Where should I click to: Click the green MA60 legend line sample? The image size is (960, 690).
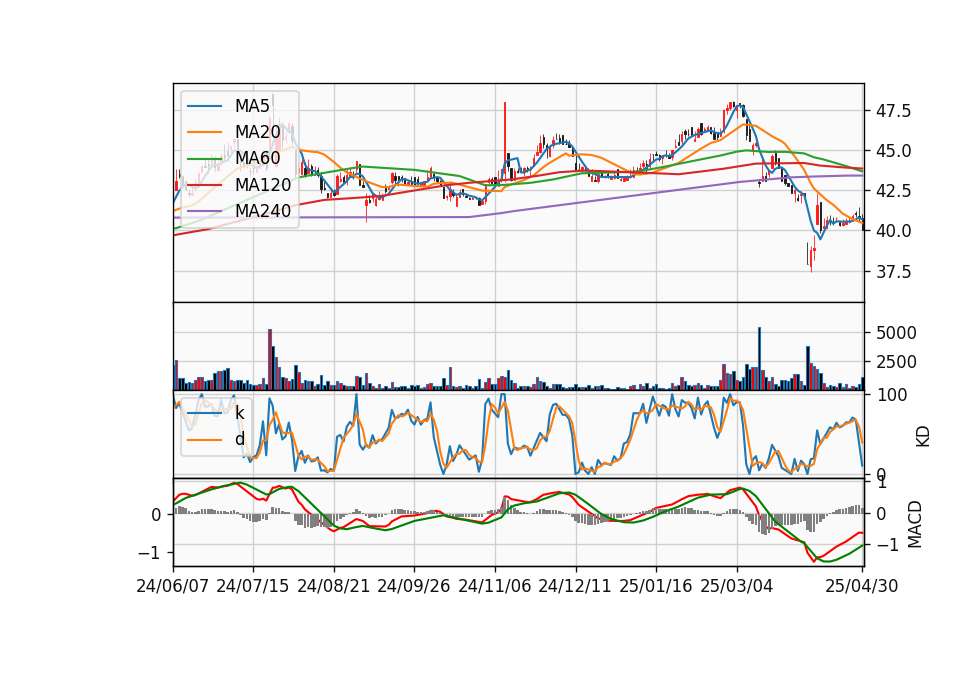click(204, 159)
